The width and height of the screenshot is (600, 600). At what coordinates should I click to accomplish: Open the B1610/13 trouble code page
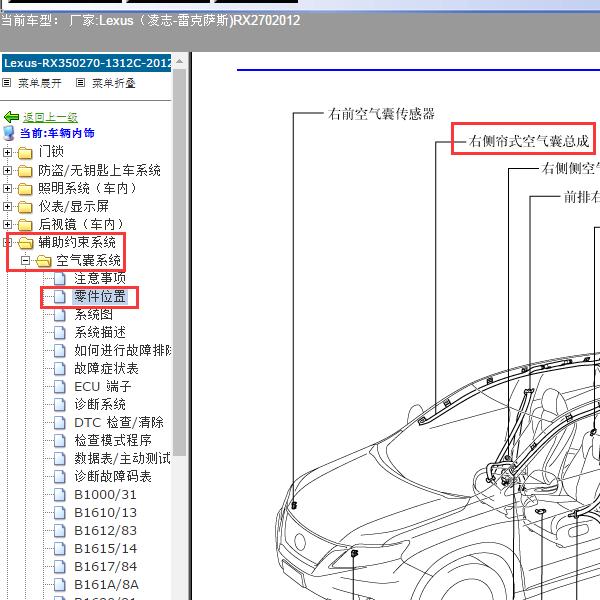point(105,512)
